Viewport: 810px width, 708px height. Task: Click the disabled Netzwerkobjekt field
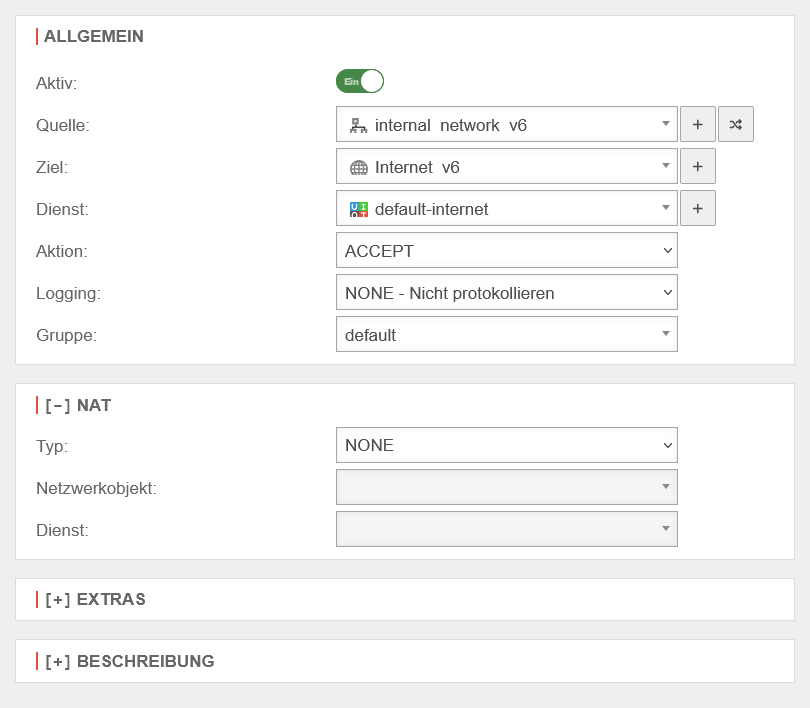pyautogui.click(x=506, y=487)
